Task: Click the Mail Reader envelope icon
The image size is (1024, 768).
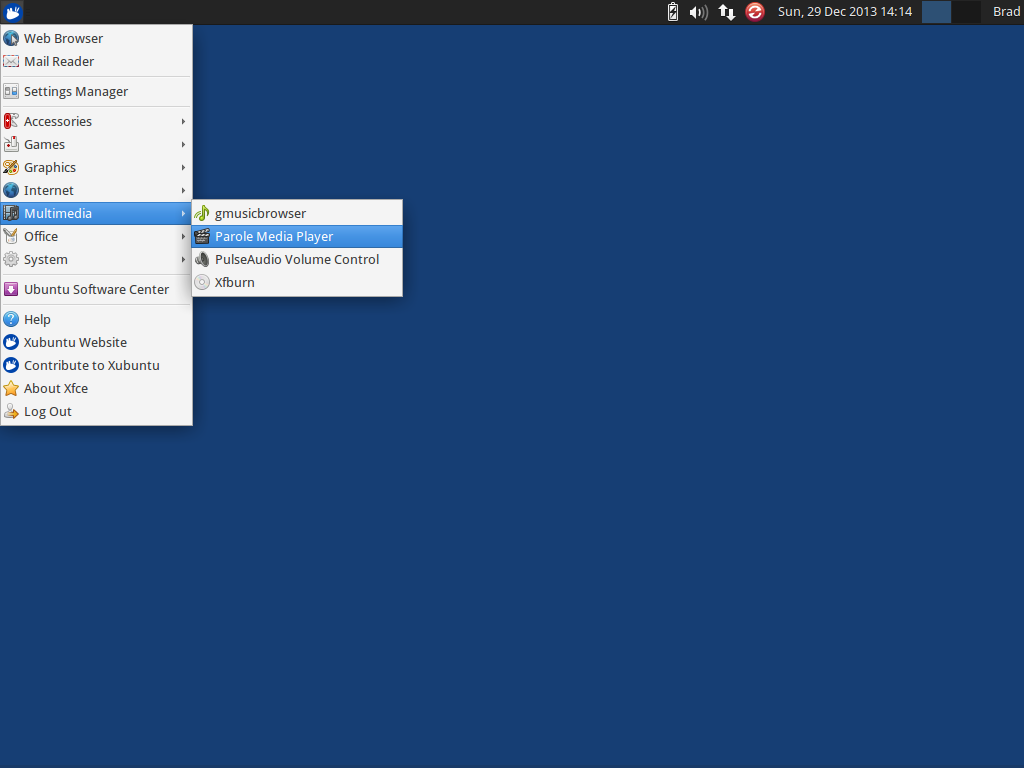Action: [x=11, y=61]
